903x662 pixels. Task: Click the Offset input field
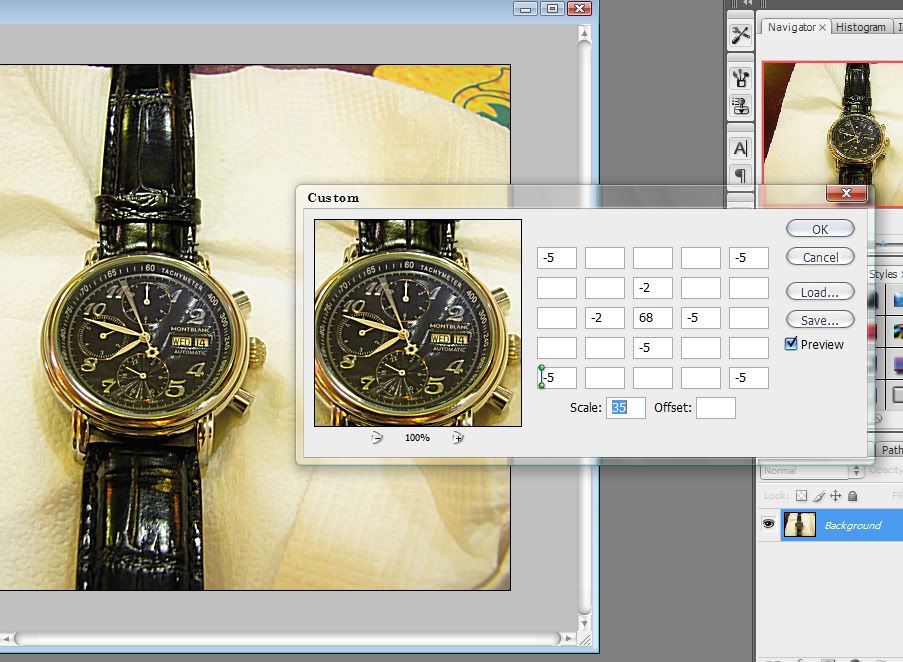click(x=715, y=408)
